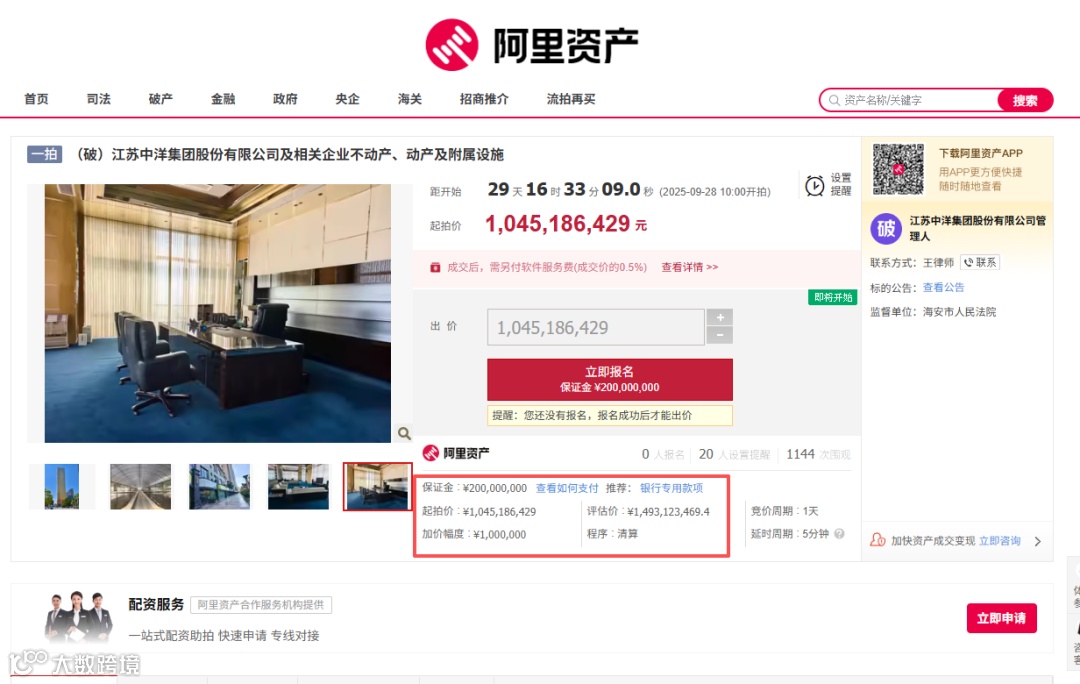1080x684 pixels.
Task: Click the 查看如何支付 link
Action: coord(567,488)
